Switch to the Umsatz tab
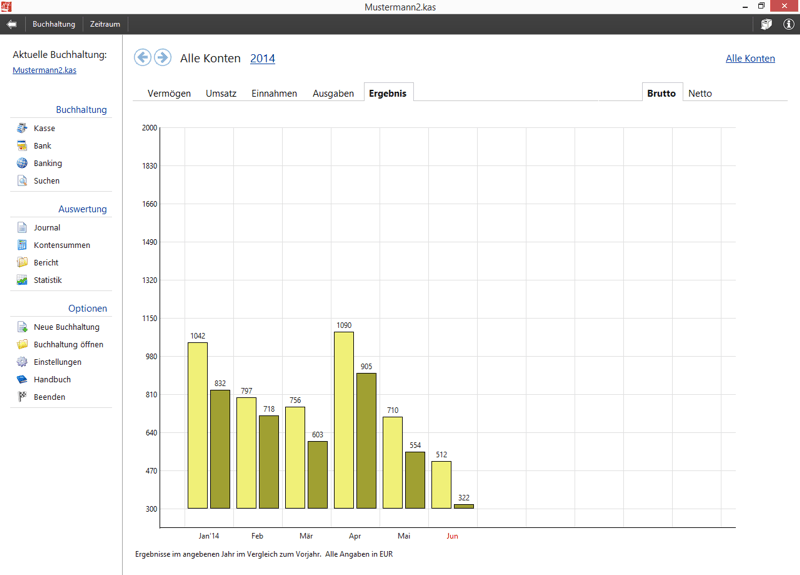800x575 pixels. [221, 93]
